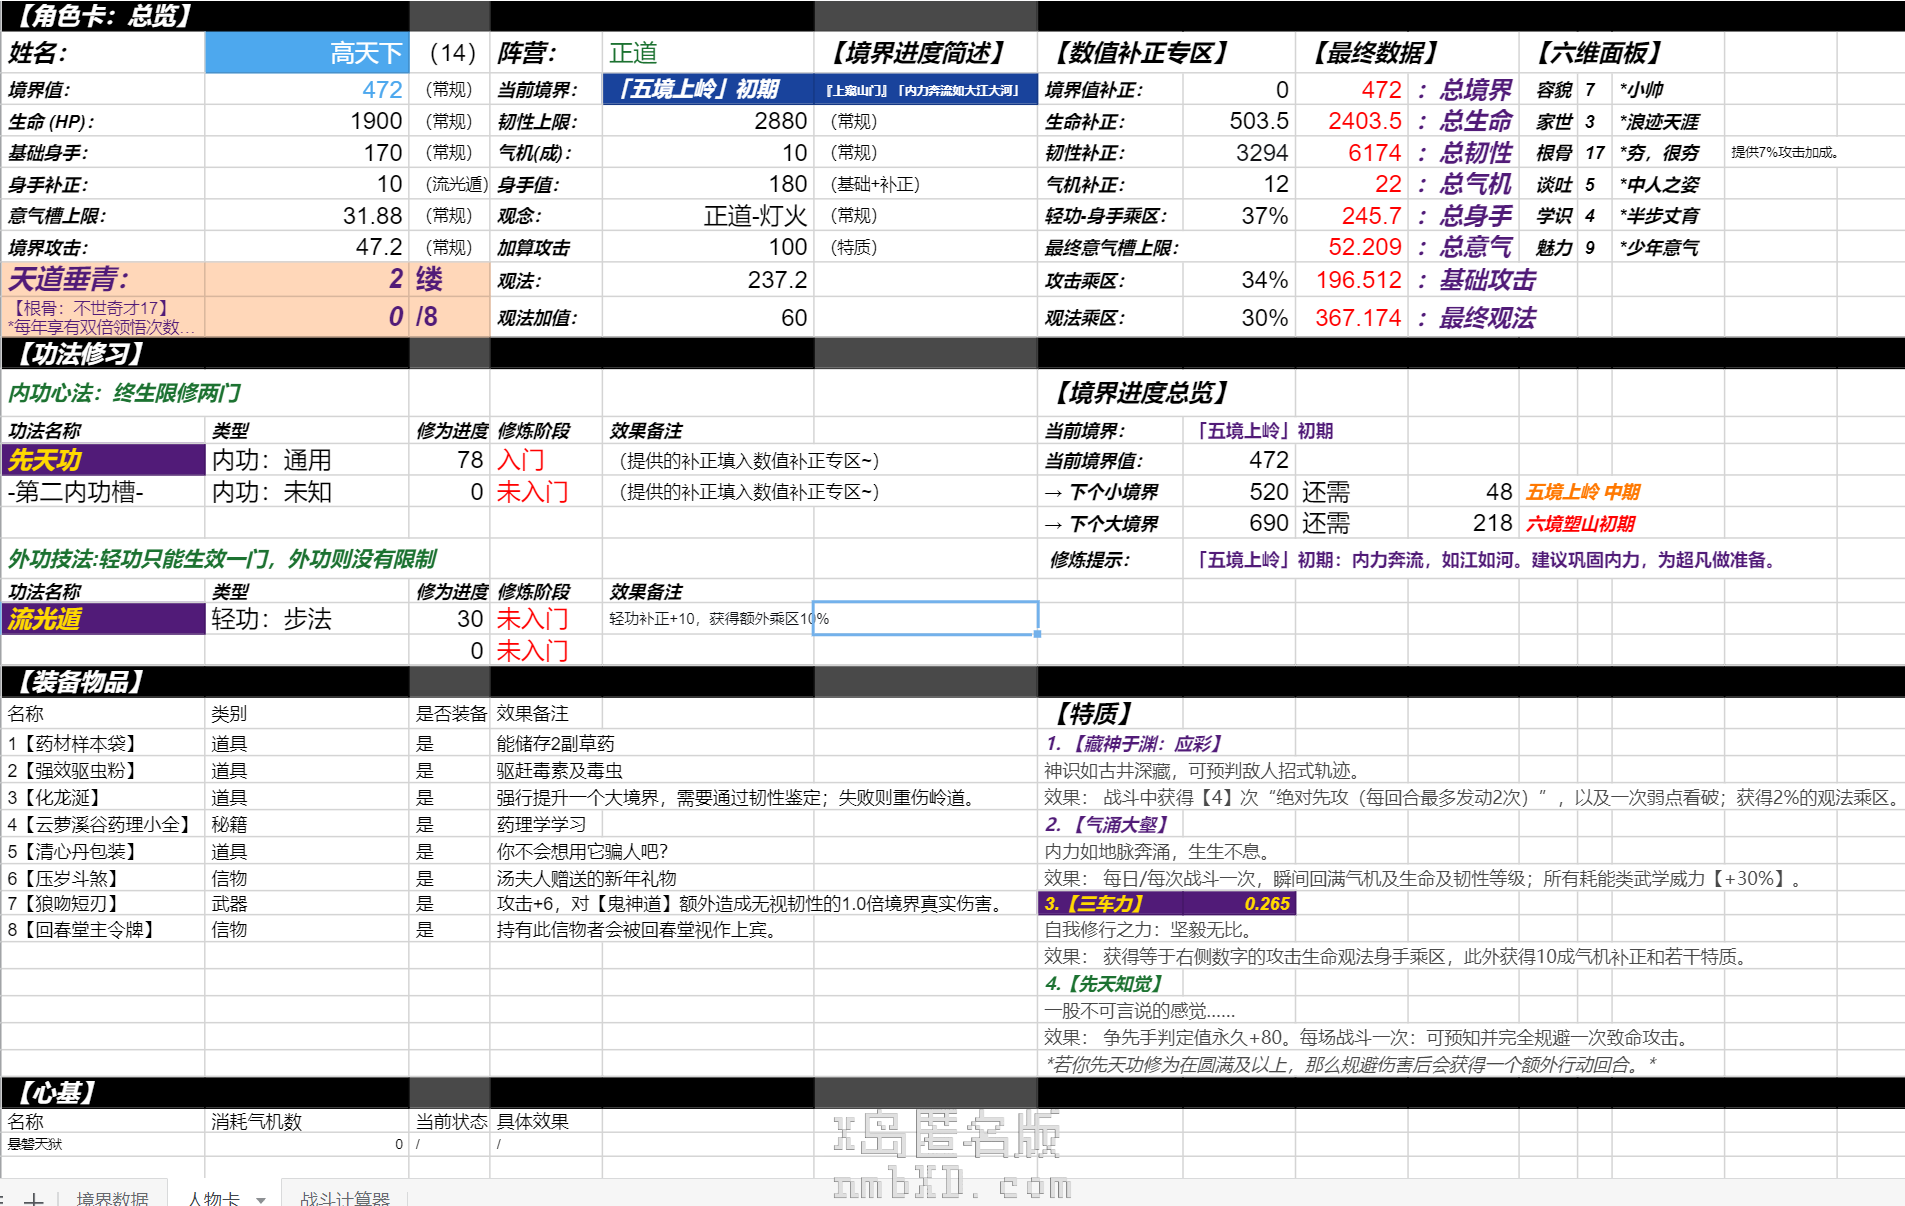Select the 五境上岭 初期 current realm cell
Viewport: 1905px width, 1206px height.
708,89
